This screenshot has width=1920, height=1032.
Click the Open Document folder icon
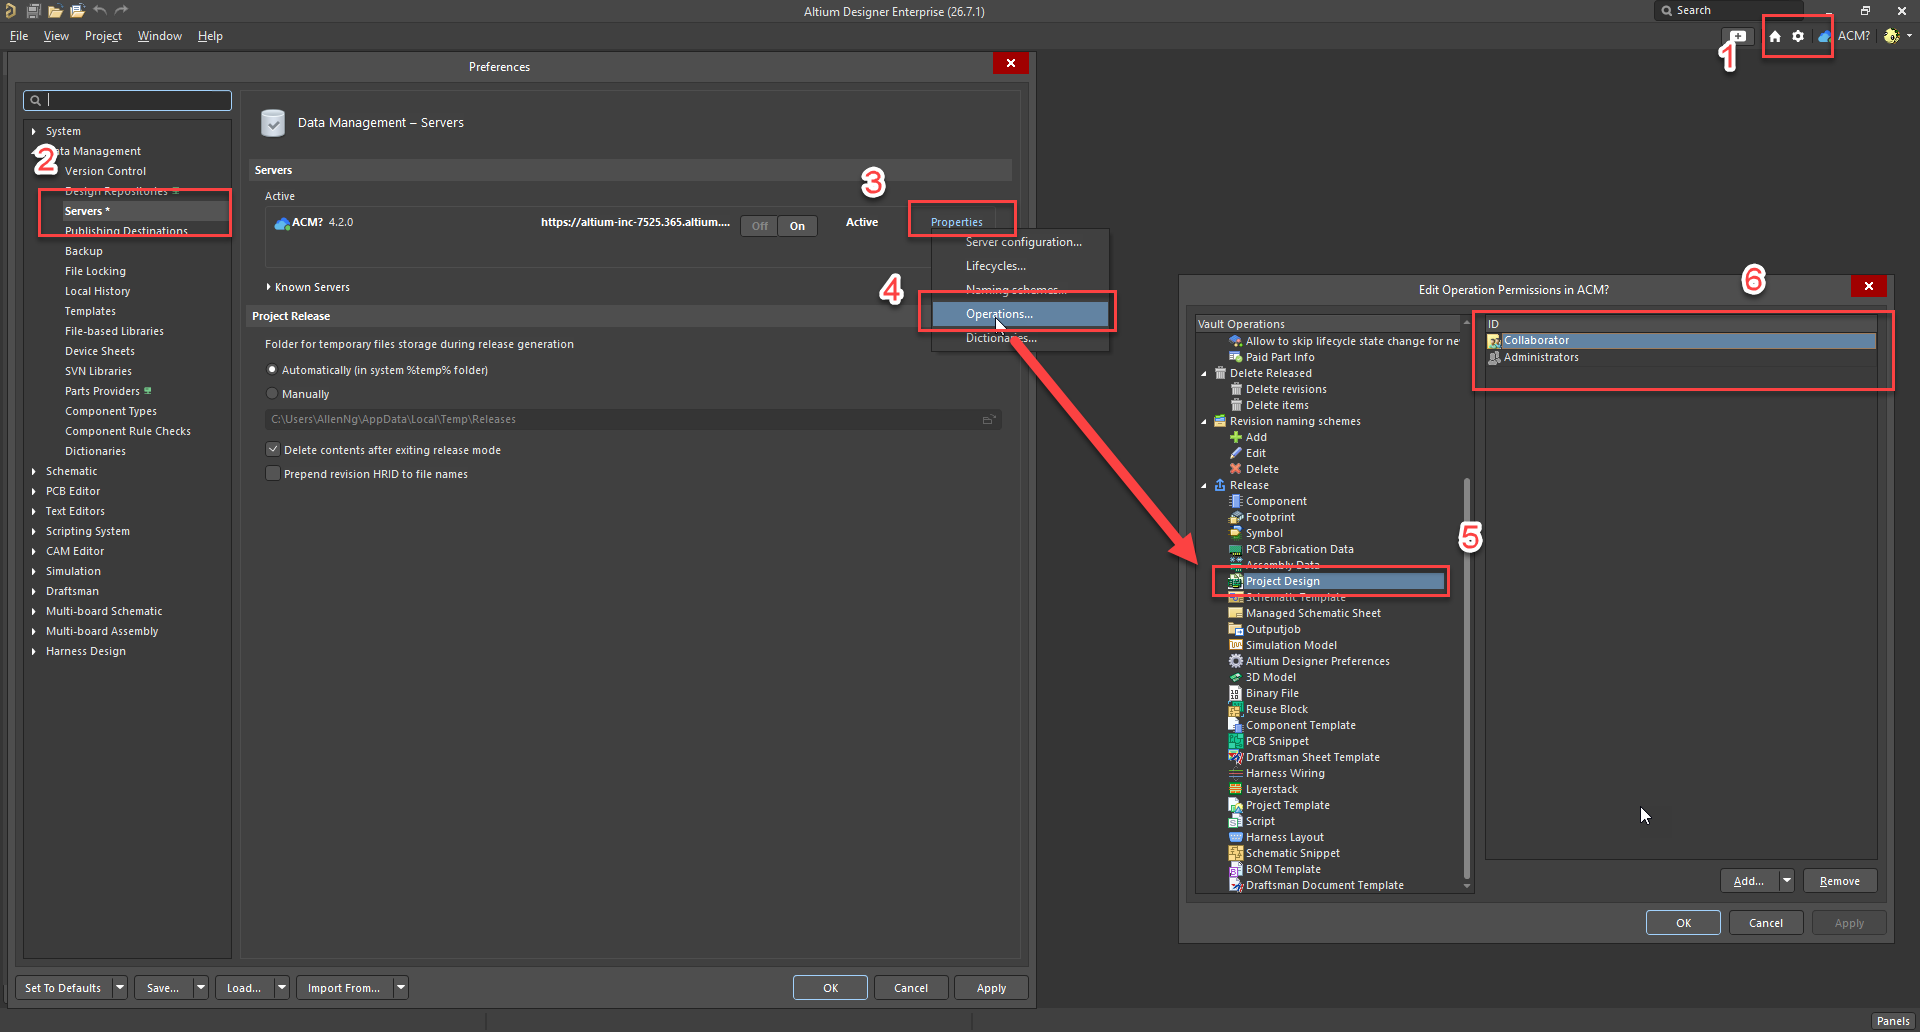55,11
